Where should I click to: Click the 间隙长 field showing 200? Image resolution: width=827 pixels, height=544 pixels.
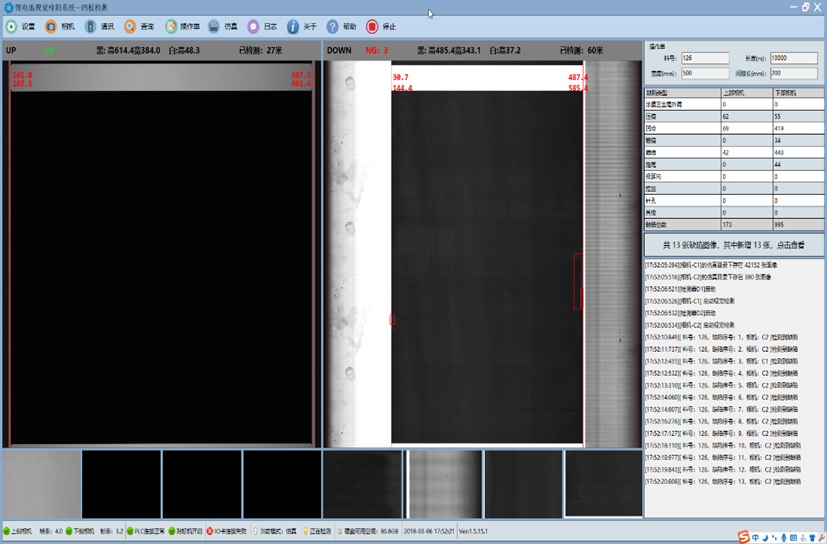[793, 74]
